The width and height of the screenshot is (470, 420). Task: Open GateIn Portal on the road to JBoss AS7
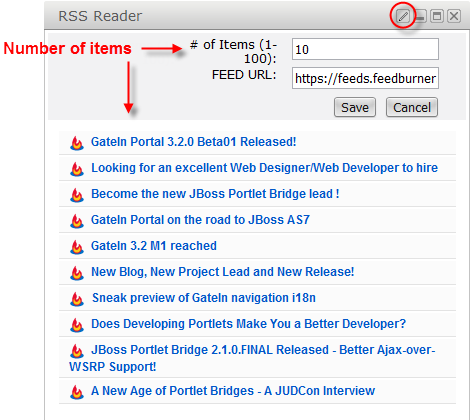(x=200, y=220)
